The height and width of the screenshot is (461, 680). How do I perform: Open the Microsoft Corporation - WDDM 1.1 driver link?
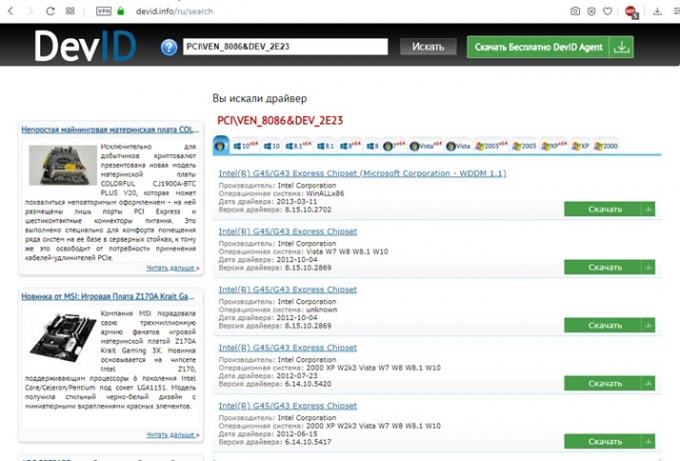(362, 173)
